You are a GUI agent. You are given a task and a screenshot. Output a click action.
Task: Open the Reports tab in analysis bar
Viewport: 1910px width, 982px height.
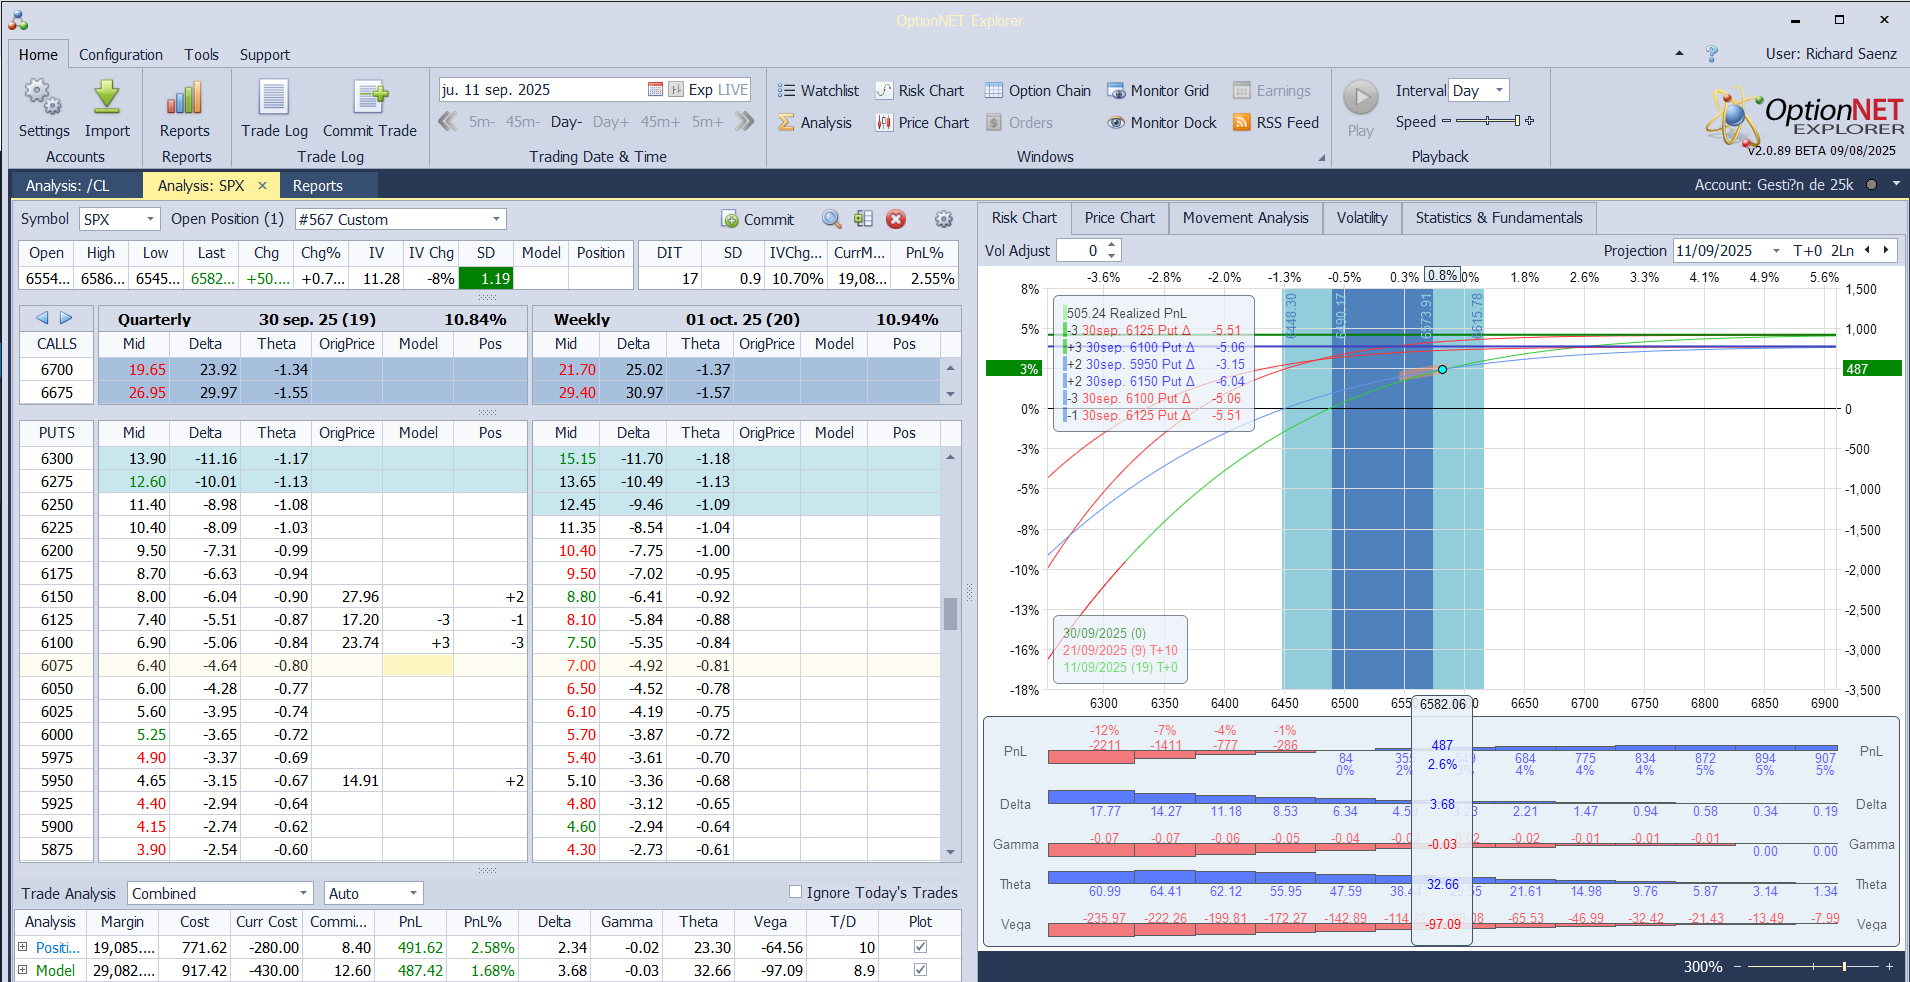point(318,185)
